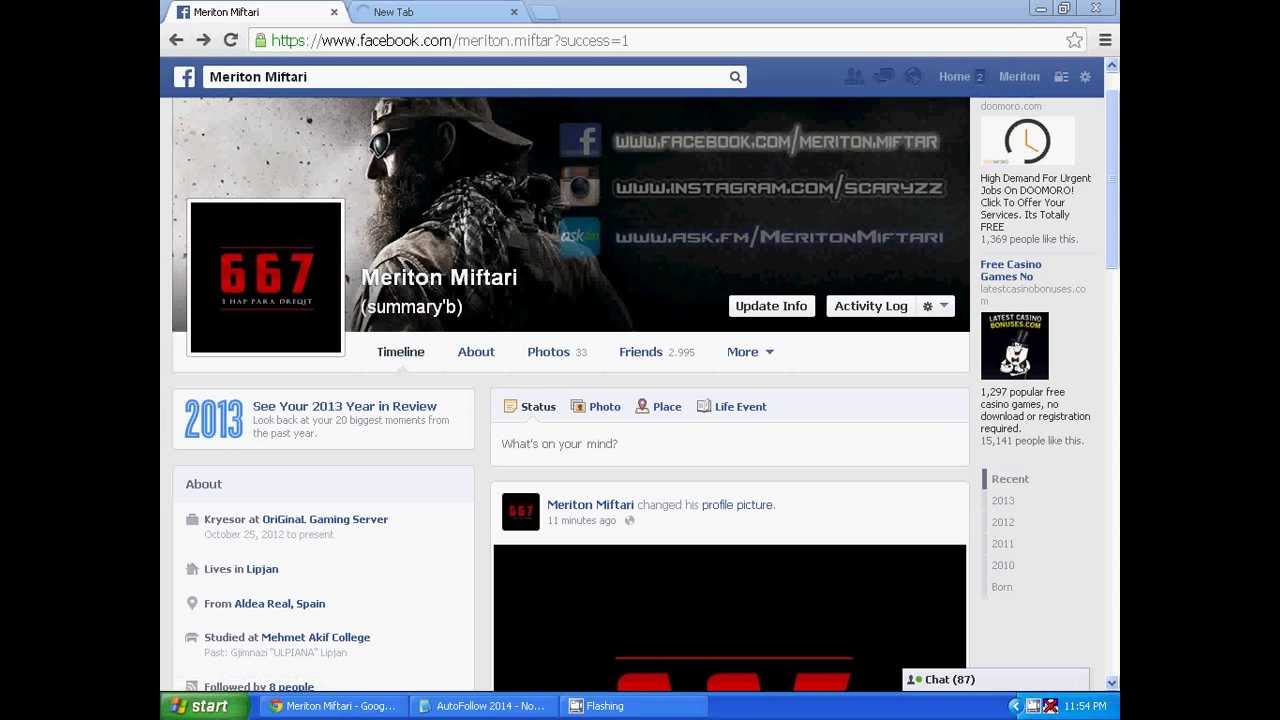Click the 8 people followed link

coord(291,686)
